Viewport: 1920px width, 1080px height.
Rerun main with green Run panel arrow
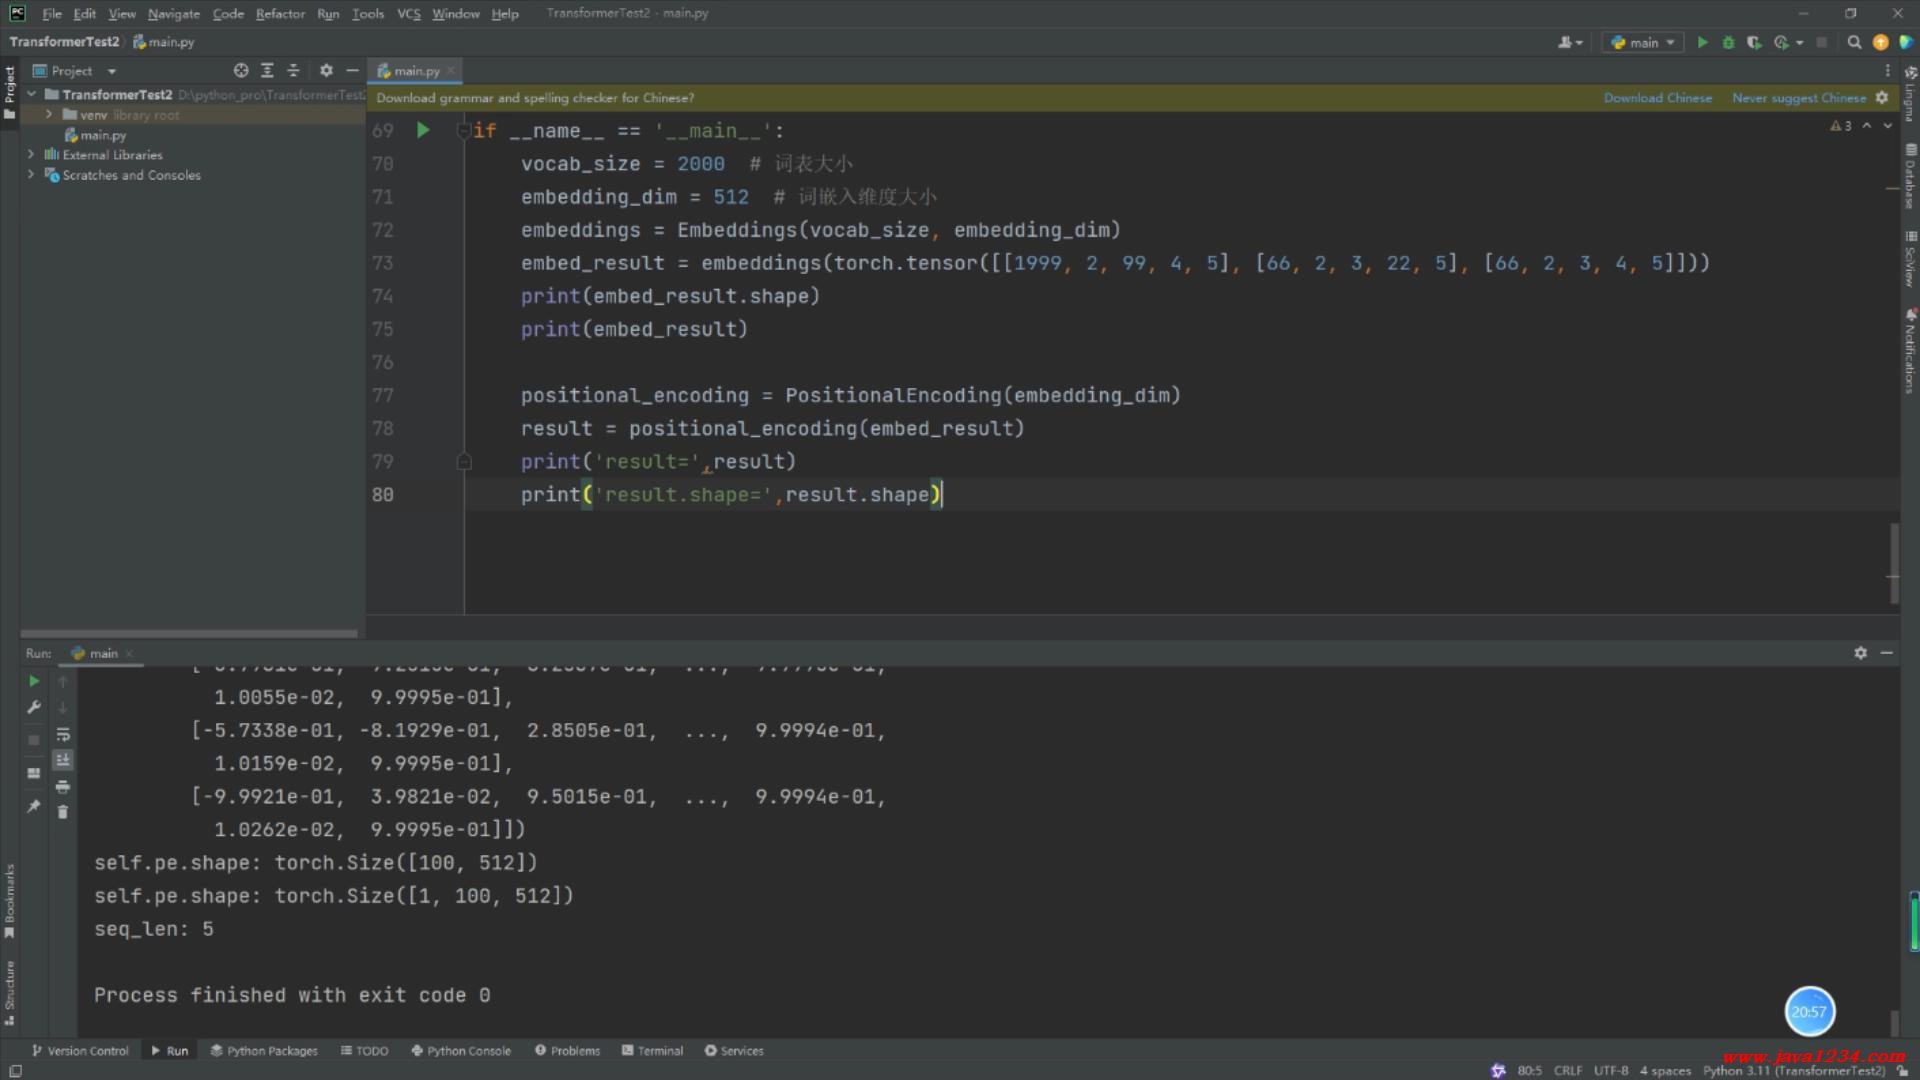point(34,681)
